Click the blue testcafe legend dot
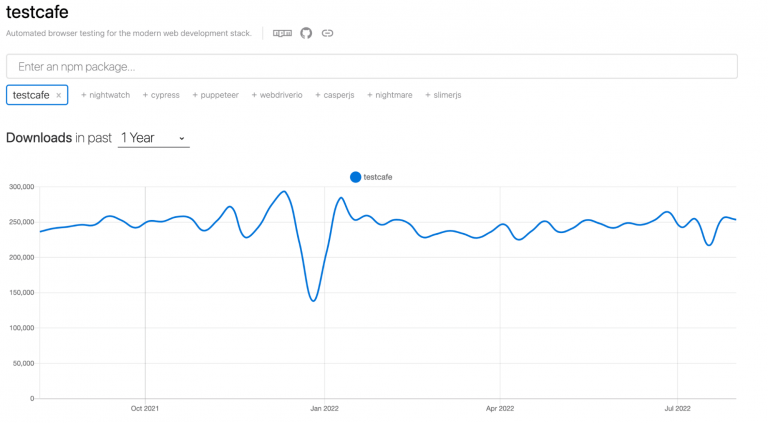768x423 pixels. pos(355,177)
